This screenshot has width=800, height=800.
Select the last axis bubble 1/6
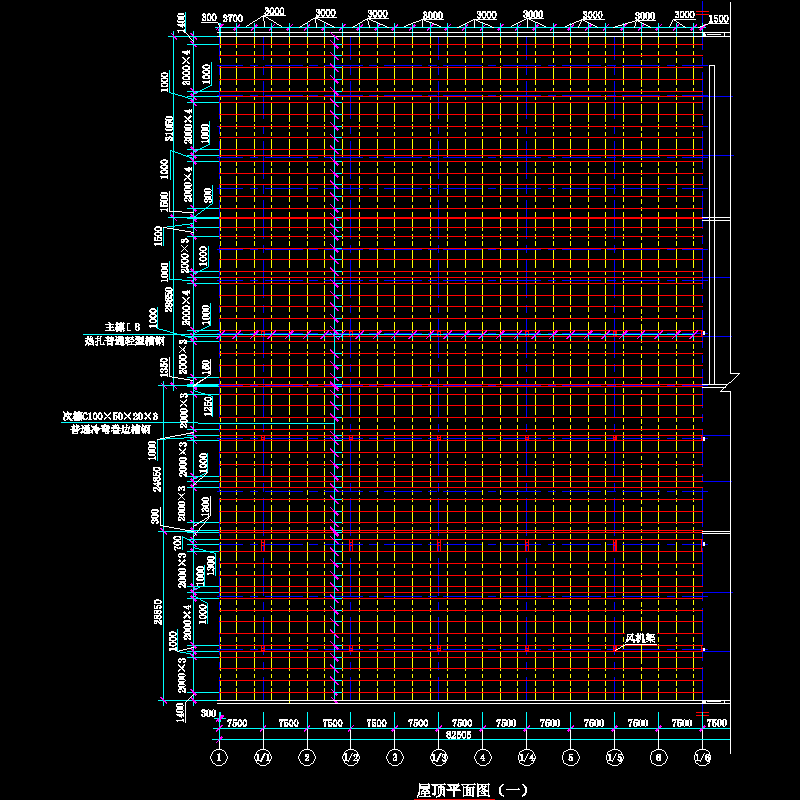coord(703,759)
